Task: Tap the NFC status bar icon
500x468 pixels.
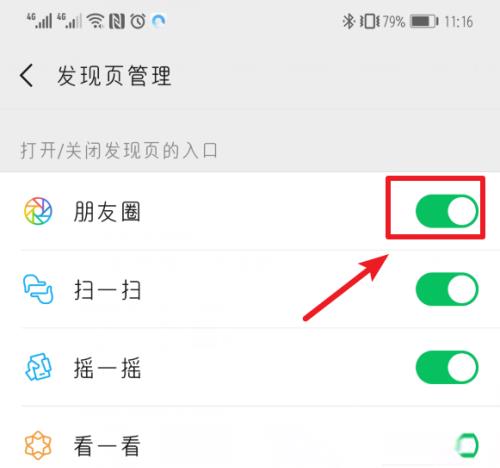Action: pos(117,21)
